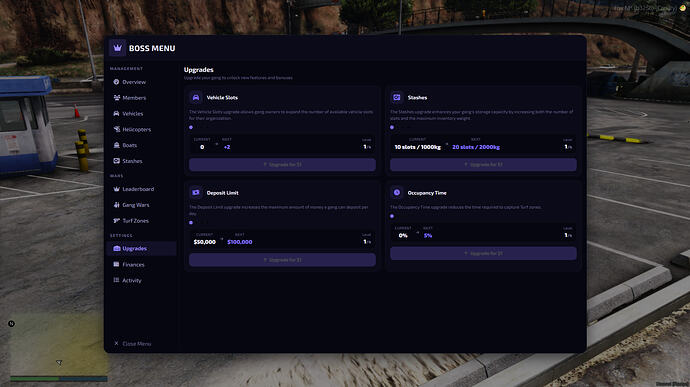690x387 pixels.
Task: Open the Gang Wars page
Action: 141,205
